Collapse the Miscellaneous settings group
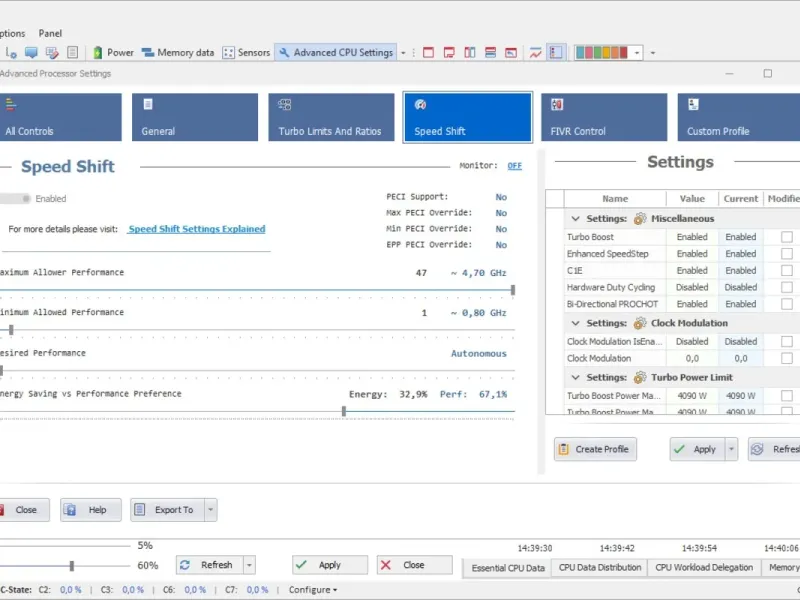 pyautogui.click(x=576, y=219)
